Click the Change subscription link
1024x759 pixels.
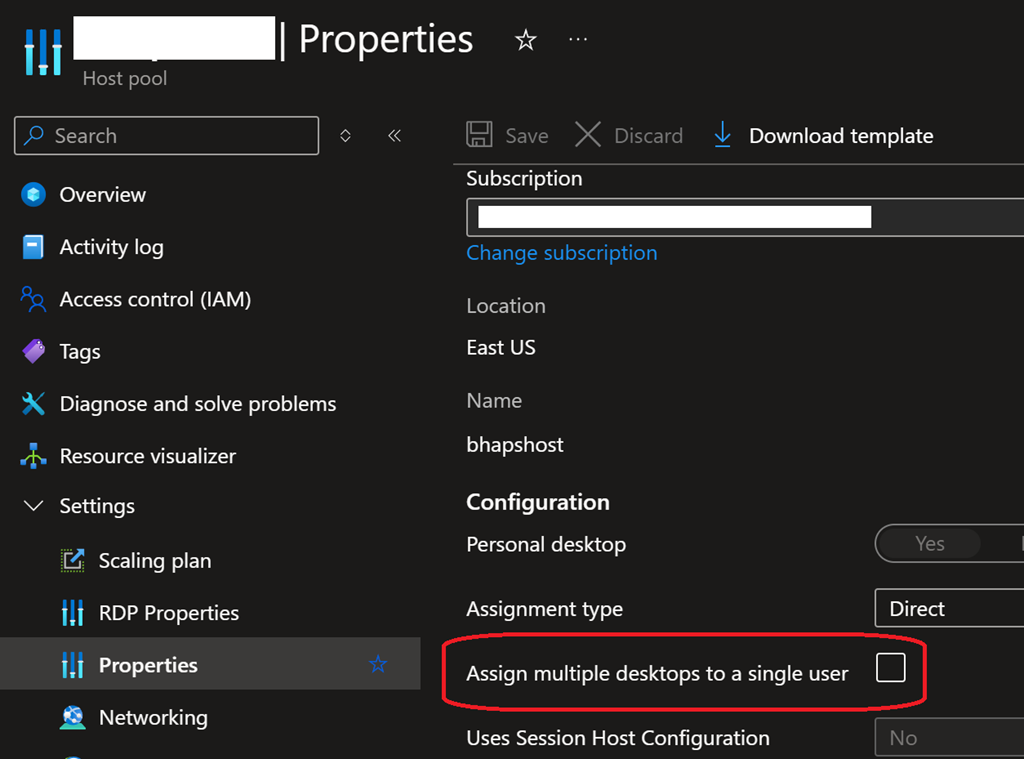coord(561,252)
